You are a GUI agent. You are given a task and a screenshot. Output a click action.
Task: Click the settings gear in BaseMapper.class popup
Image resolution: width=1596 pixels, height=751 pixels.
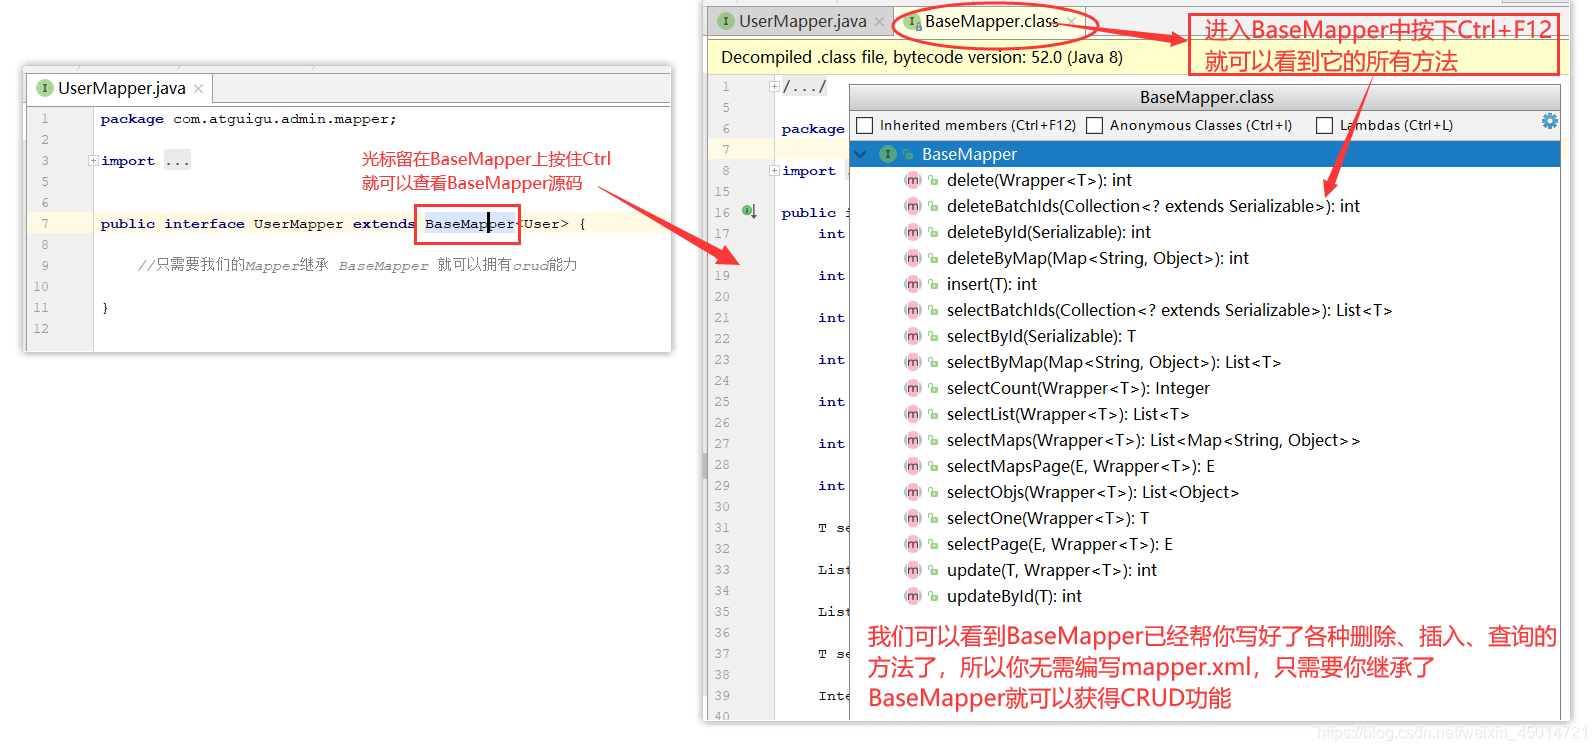[1549, 122]
